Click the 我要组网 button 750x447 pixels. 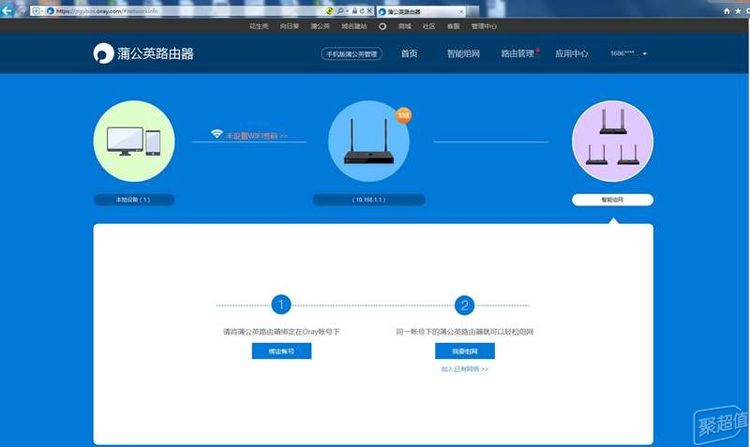click(x=464, y=351)
